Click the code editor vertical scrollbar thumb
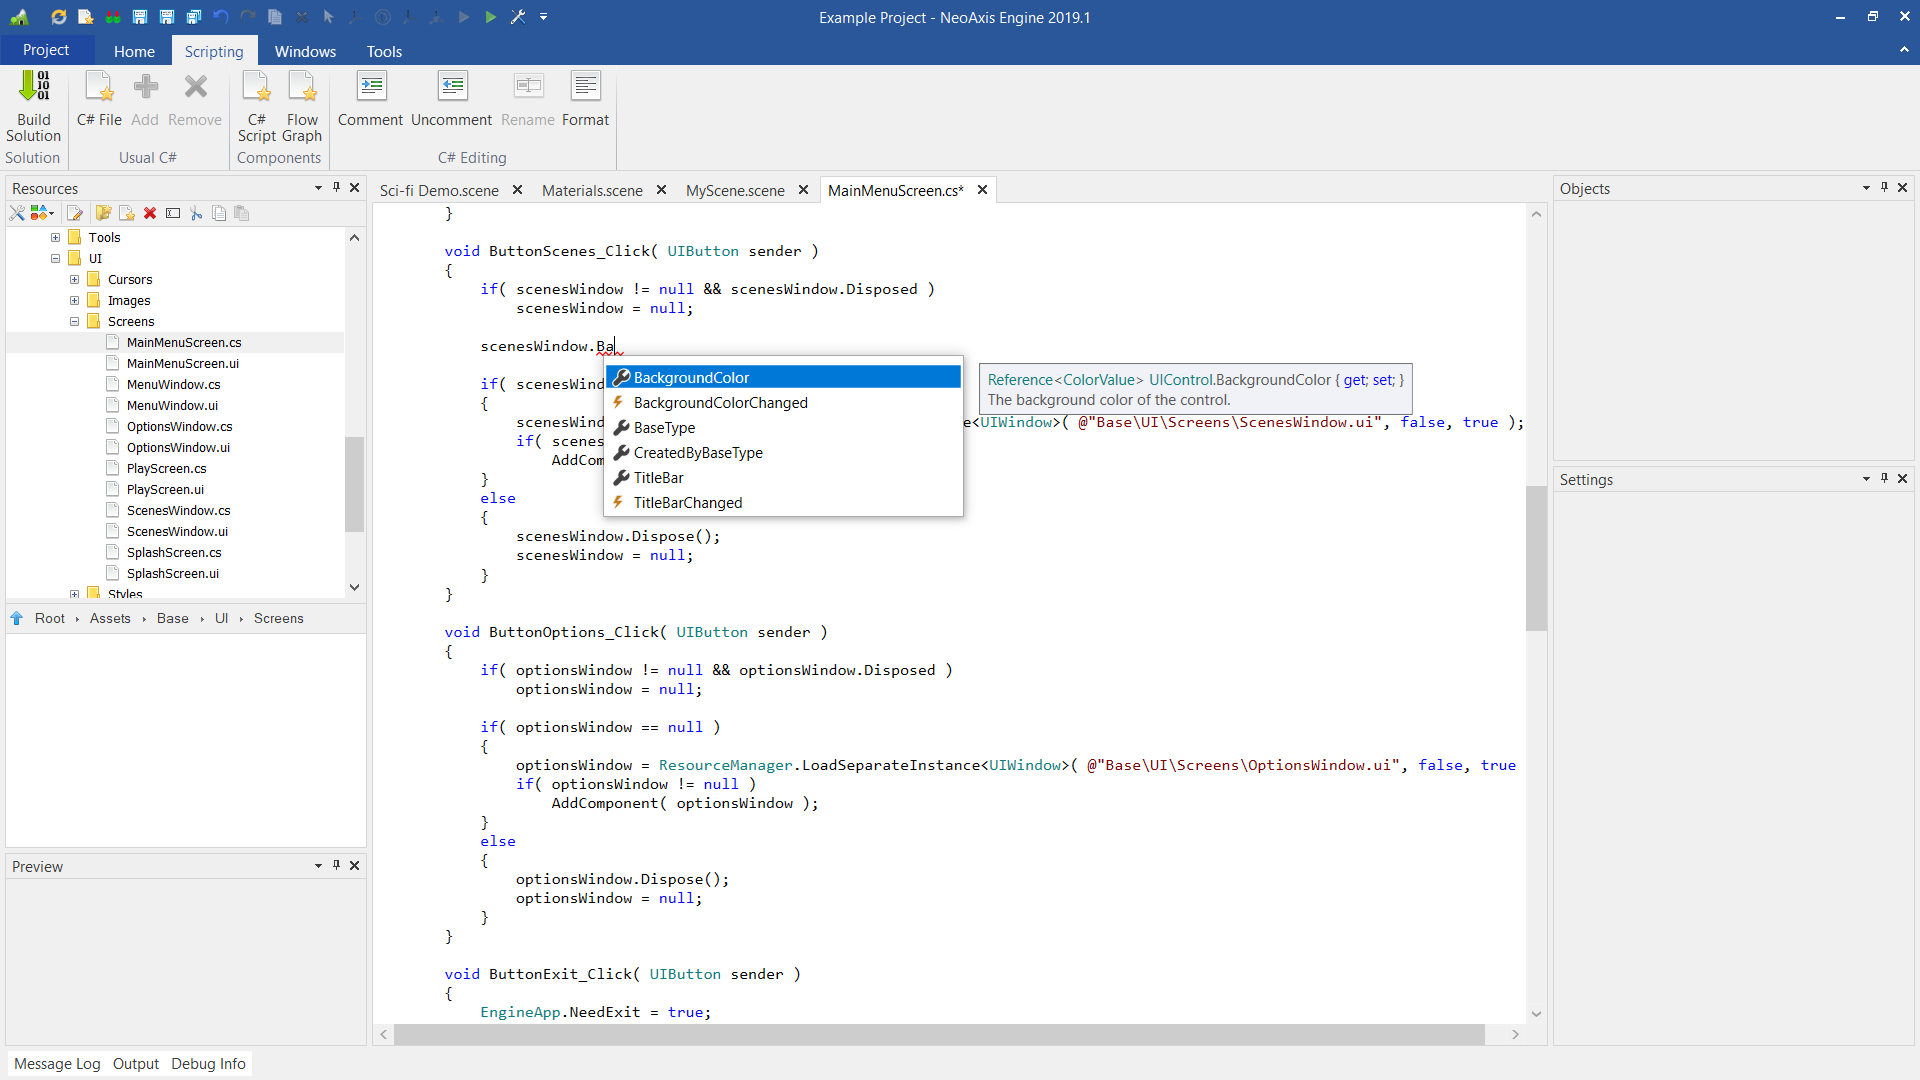The width and height of the screenshot is (1920, 1080). pyautogui.click(x=1536, y=557)
